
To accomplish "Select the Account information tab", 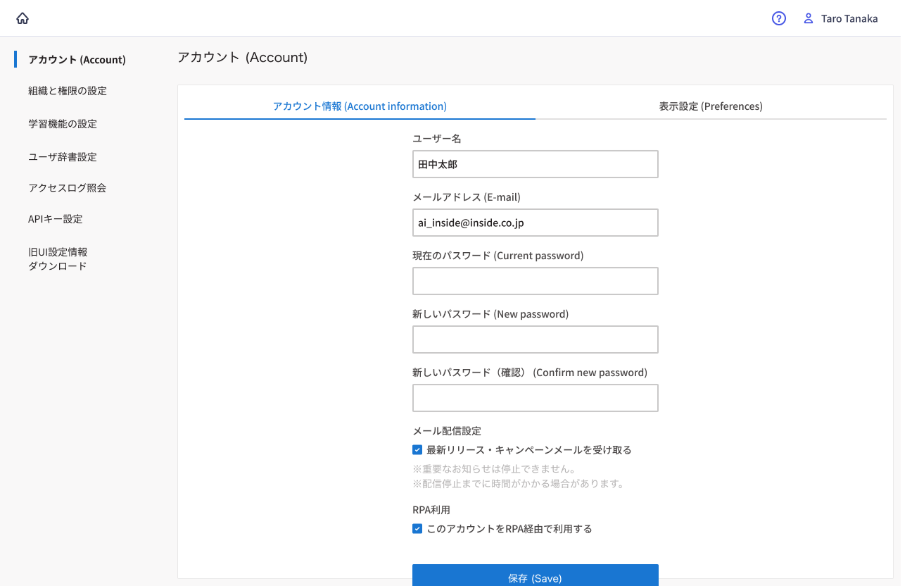I will 359,106.
